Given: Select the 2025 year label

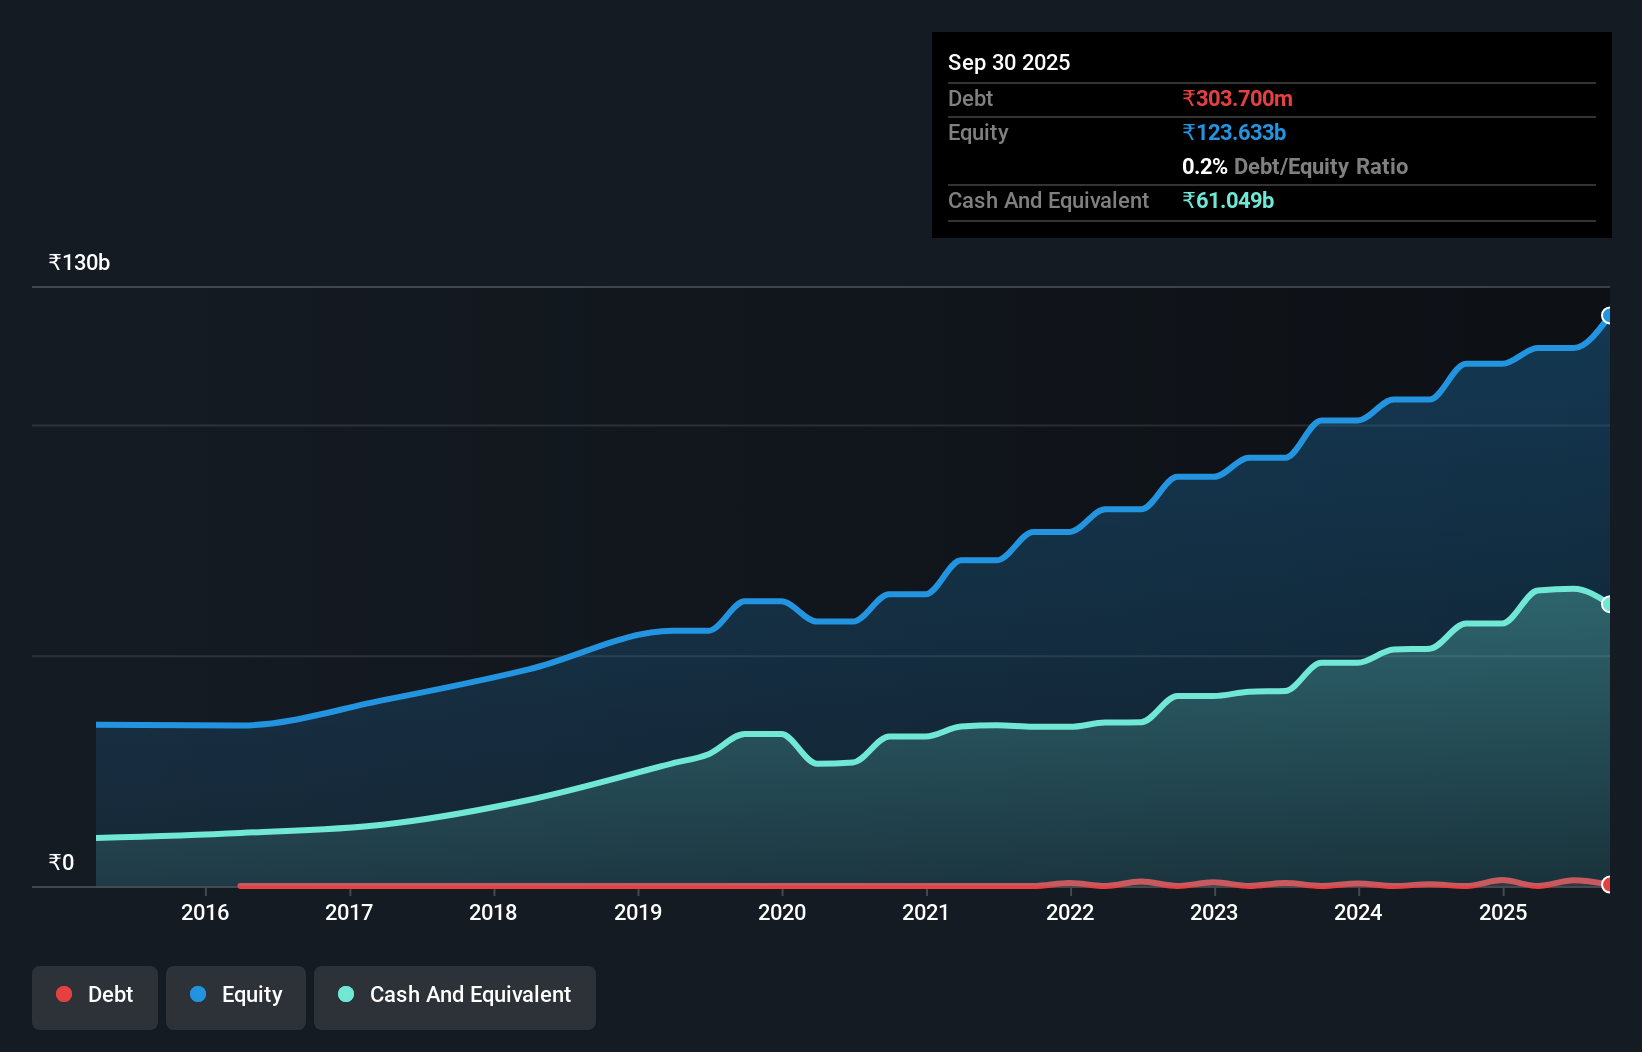Looking at the screenshot, I should 1504,912.
